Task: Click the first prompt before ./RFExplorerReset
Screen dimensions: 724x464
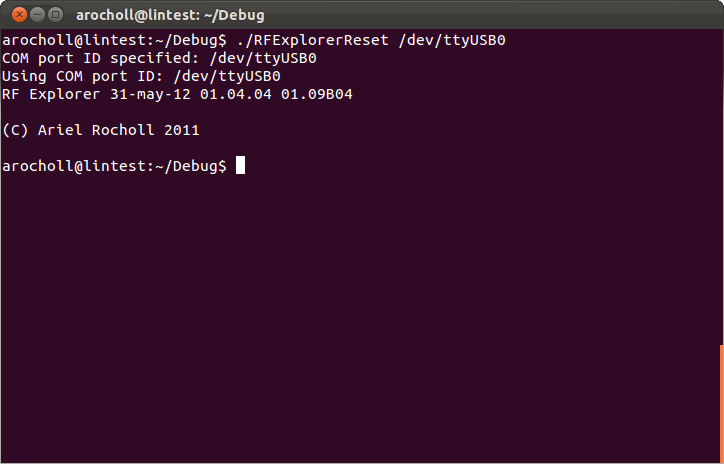Action: click(115, 40)
